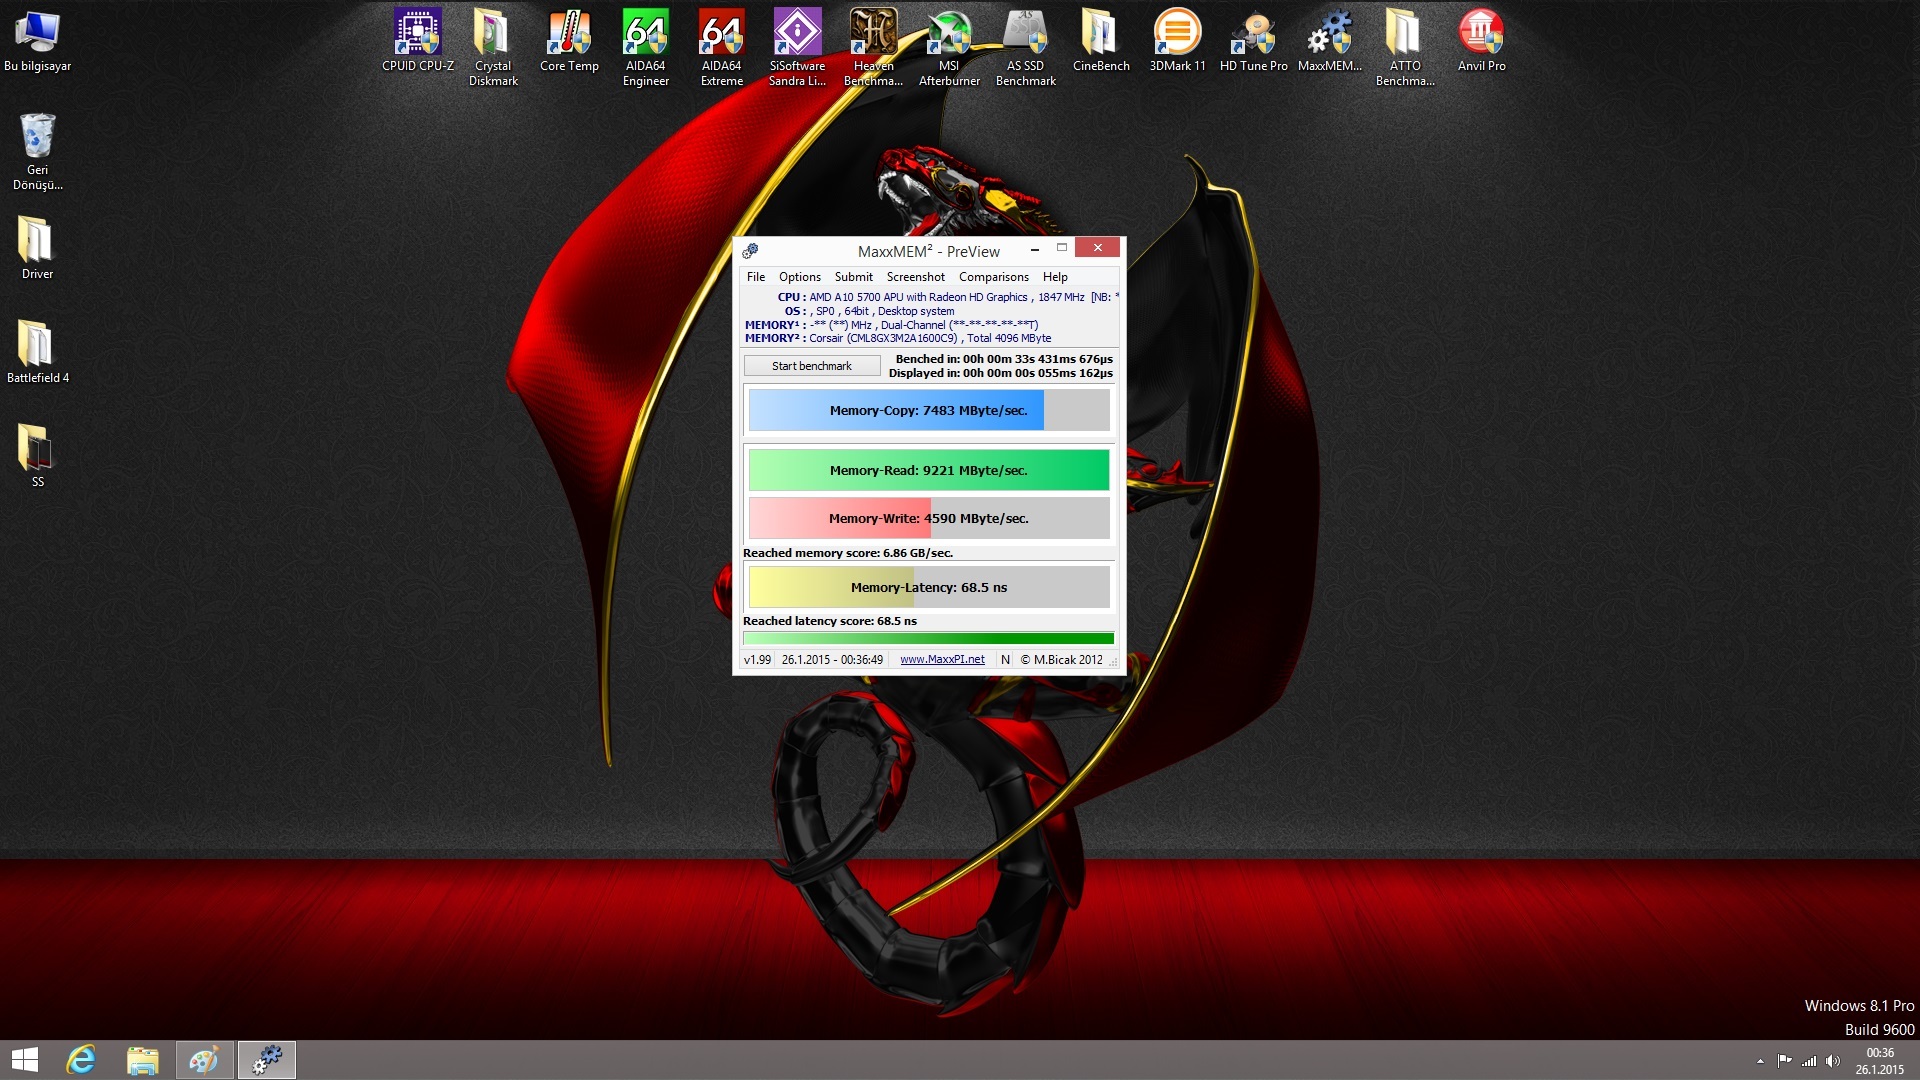Open CineBench folder icon
The height and width of the screenshot is (1080, 1920).
click(1101, 41)
